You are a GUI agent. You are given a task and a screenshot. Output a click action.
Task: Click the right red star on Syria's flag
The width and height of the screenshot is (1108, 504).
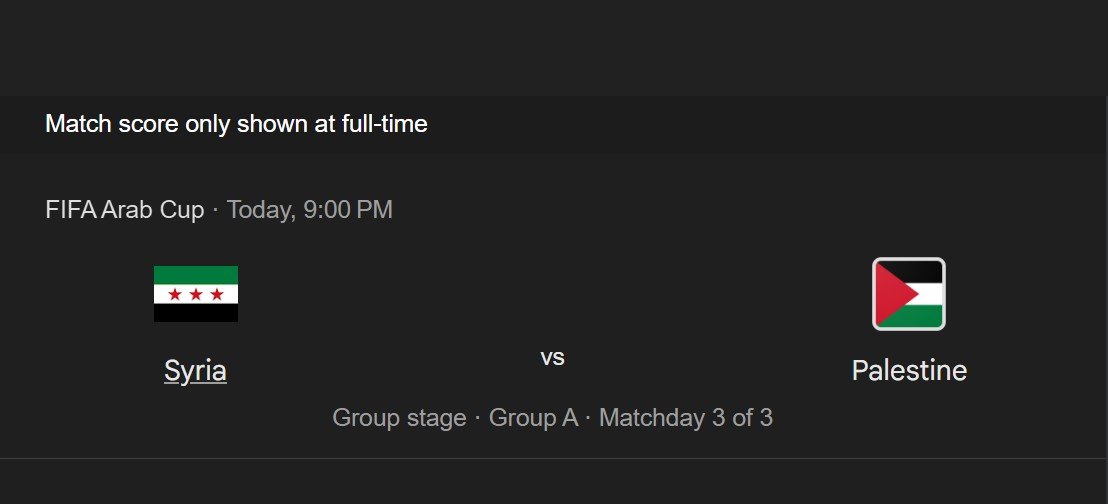tap(217, 294)
